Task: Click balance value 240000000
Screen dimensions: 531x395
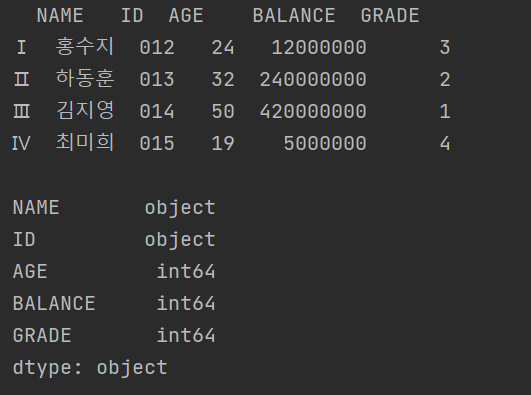Action: pyautogui.click(x=313, y=80)
